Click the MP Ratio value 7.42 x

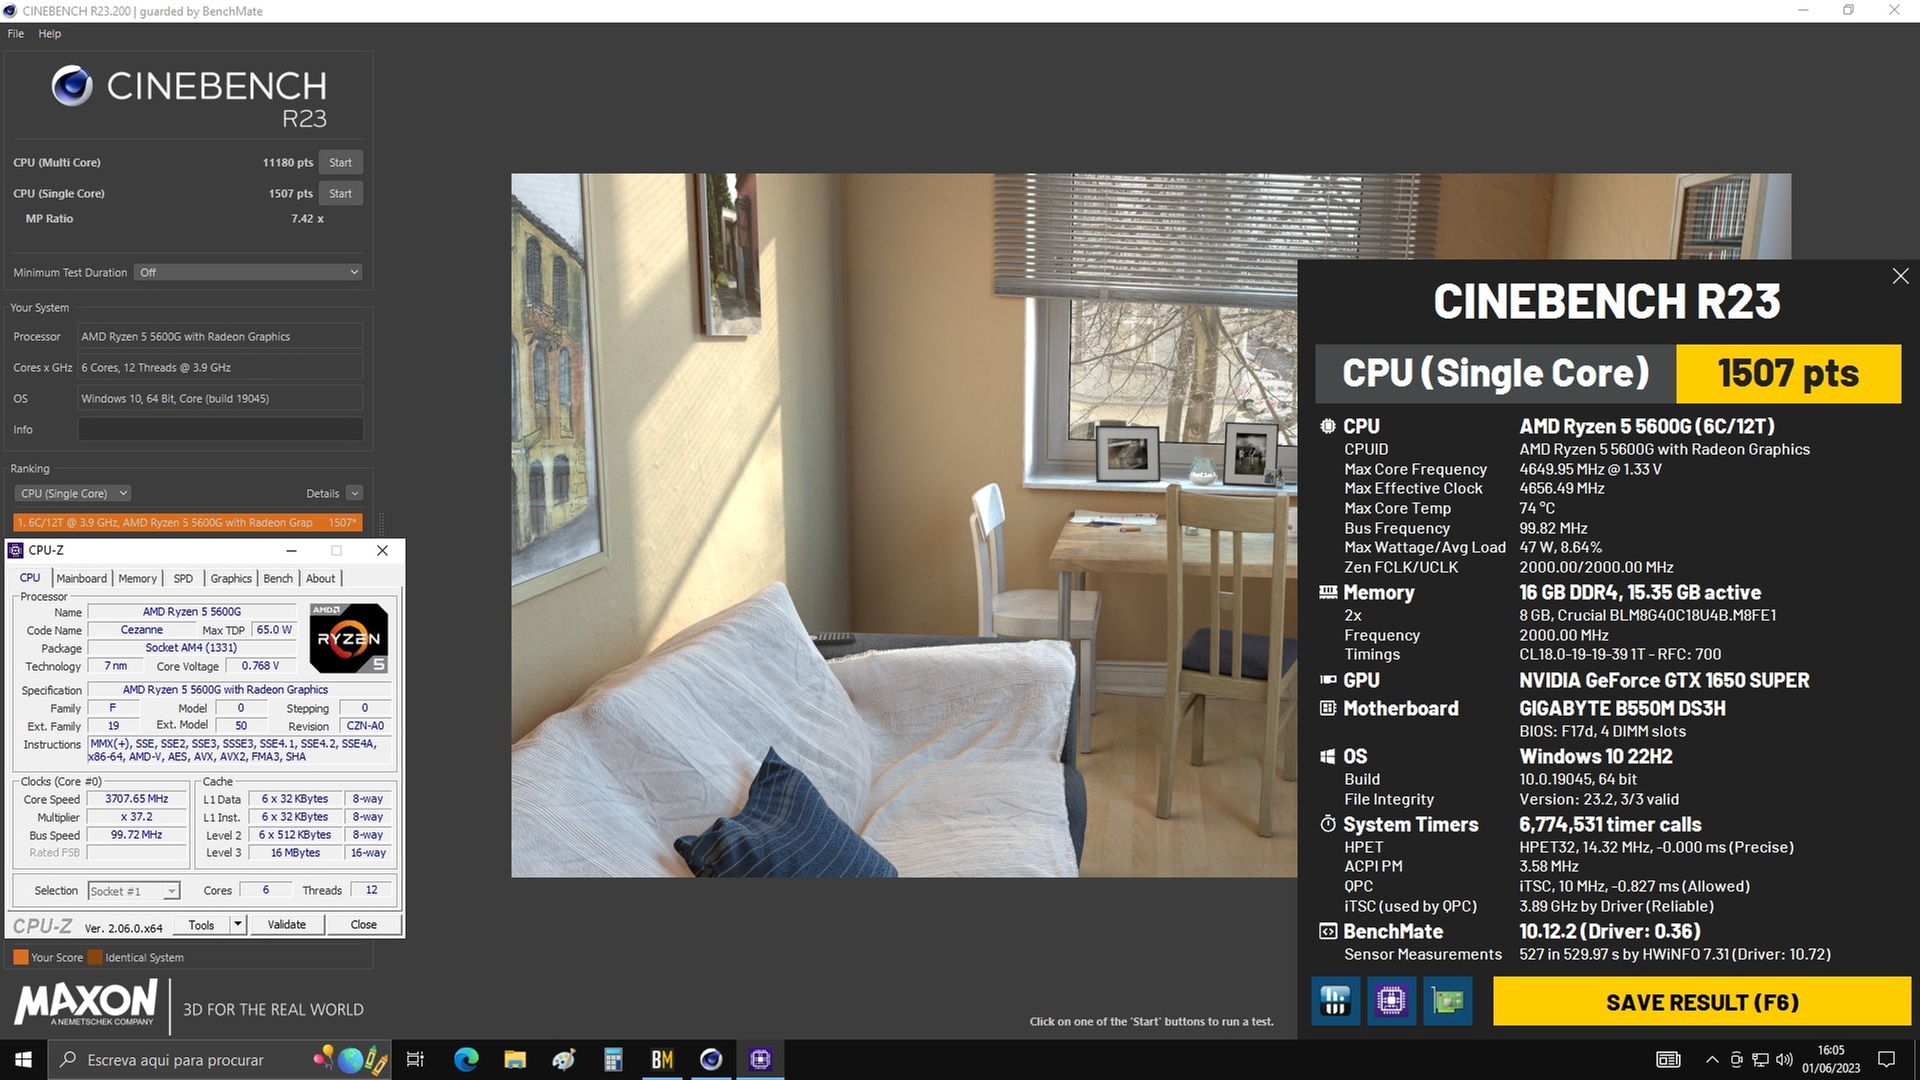click(x=307, y=218)
